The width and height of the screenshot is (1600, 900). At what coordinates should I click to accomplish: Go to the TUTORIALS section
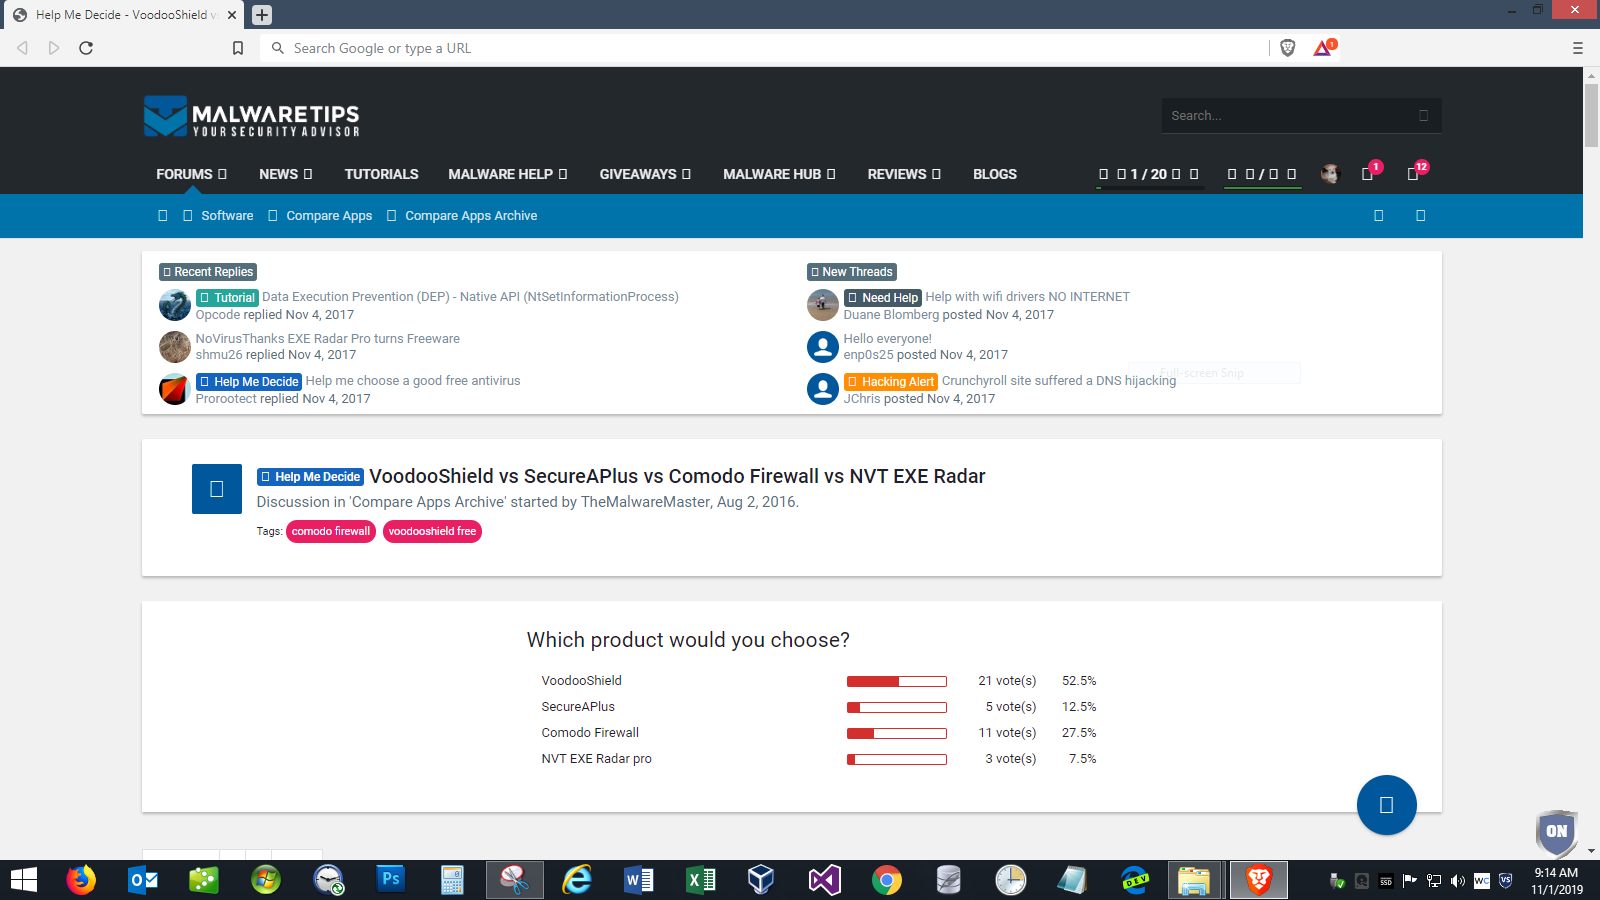pos(381,174)
